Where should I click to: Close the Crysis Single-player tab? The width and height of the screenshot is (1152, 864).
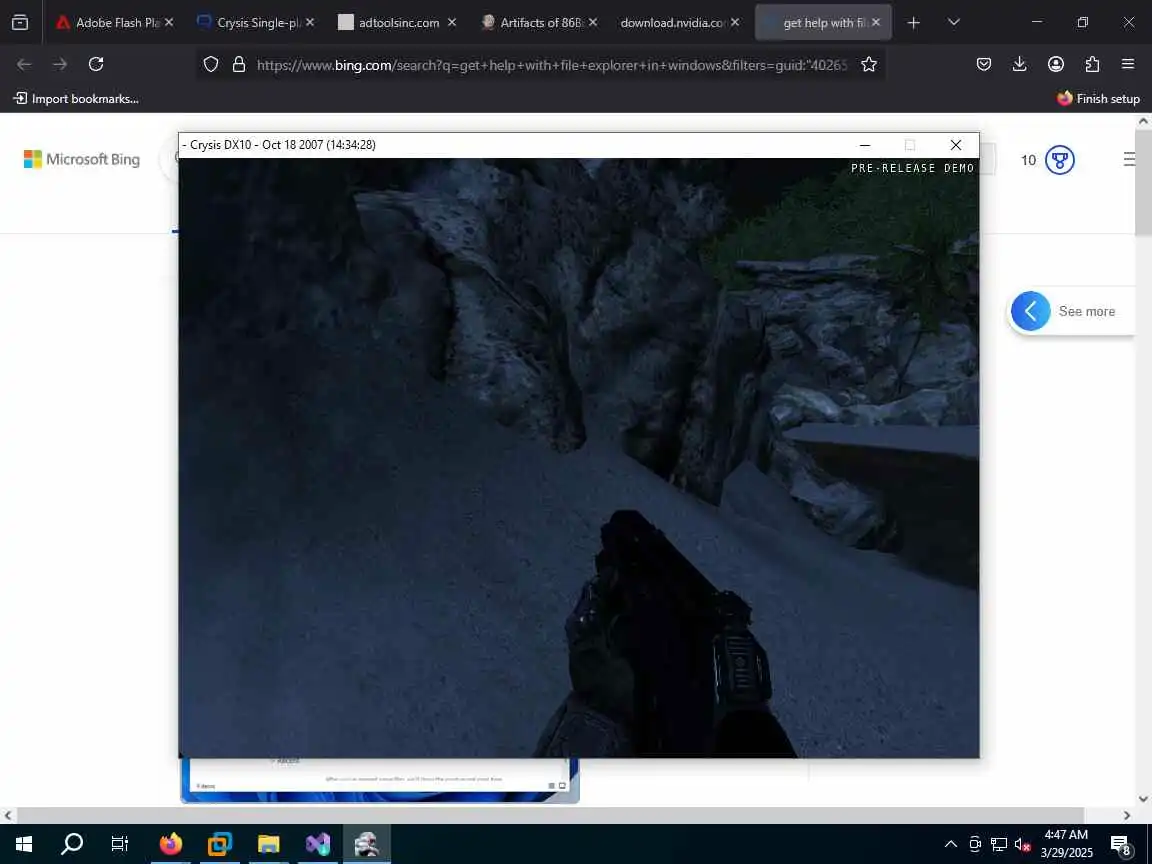coord(310,23)
